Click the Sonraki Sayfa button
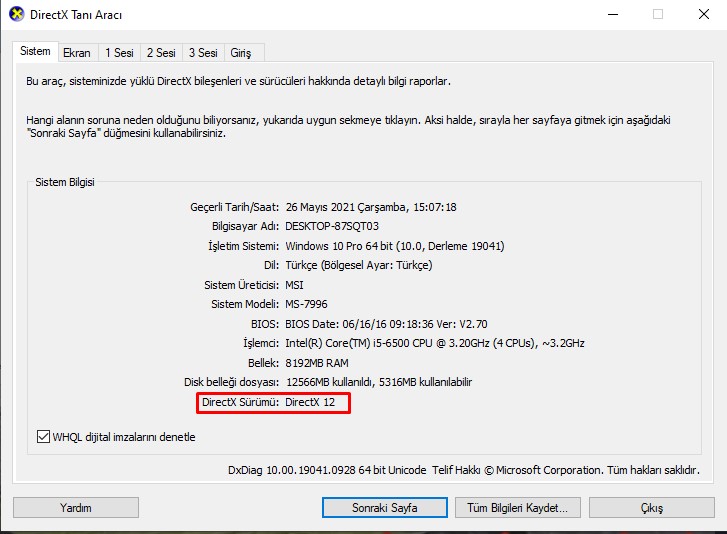Viewport: 727px width, 534px height. 385,508
